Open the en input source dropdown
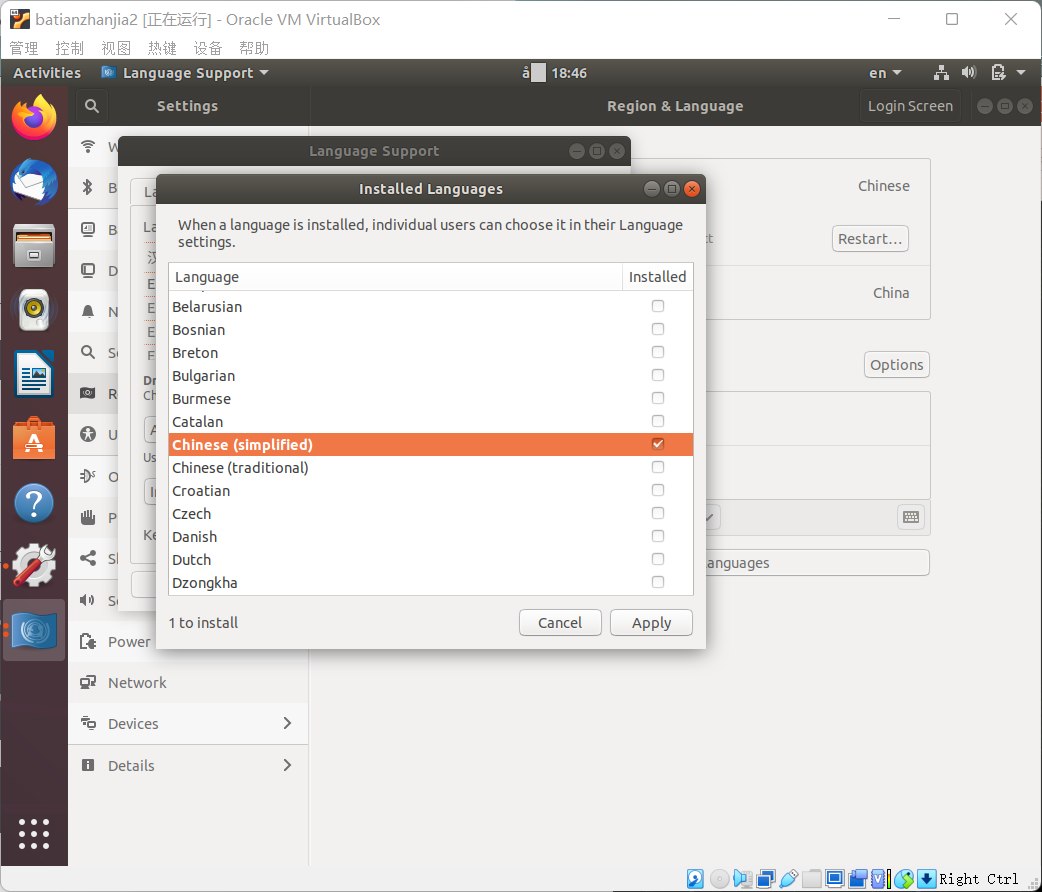 pyautogui.click(x=885, y=73)
